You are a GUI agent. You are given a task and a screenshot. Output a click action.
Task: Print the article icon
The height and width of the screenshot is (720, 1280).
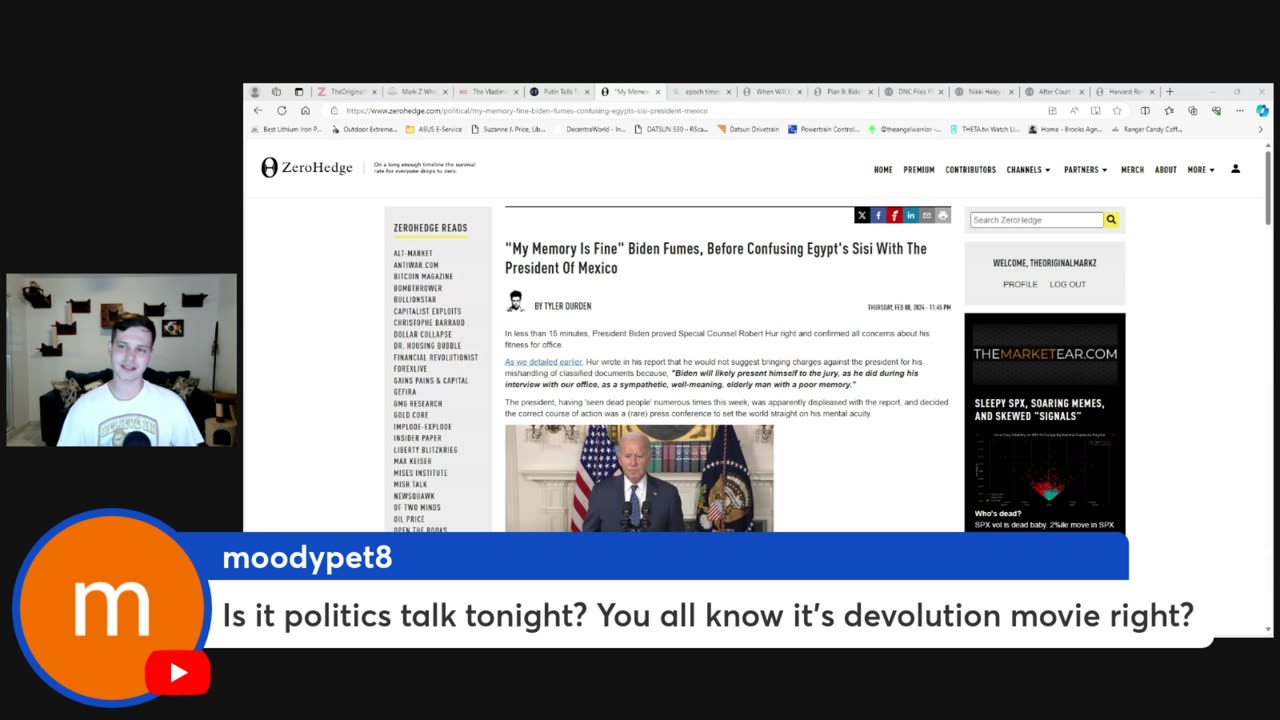(942, 215)
